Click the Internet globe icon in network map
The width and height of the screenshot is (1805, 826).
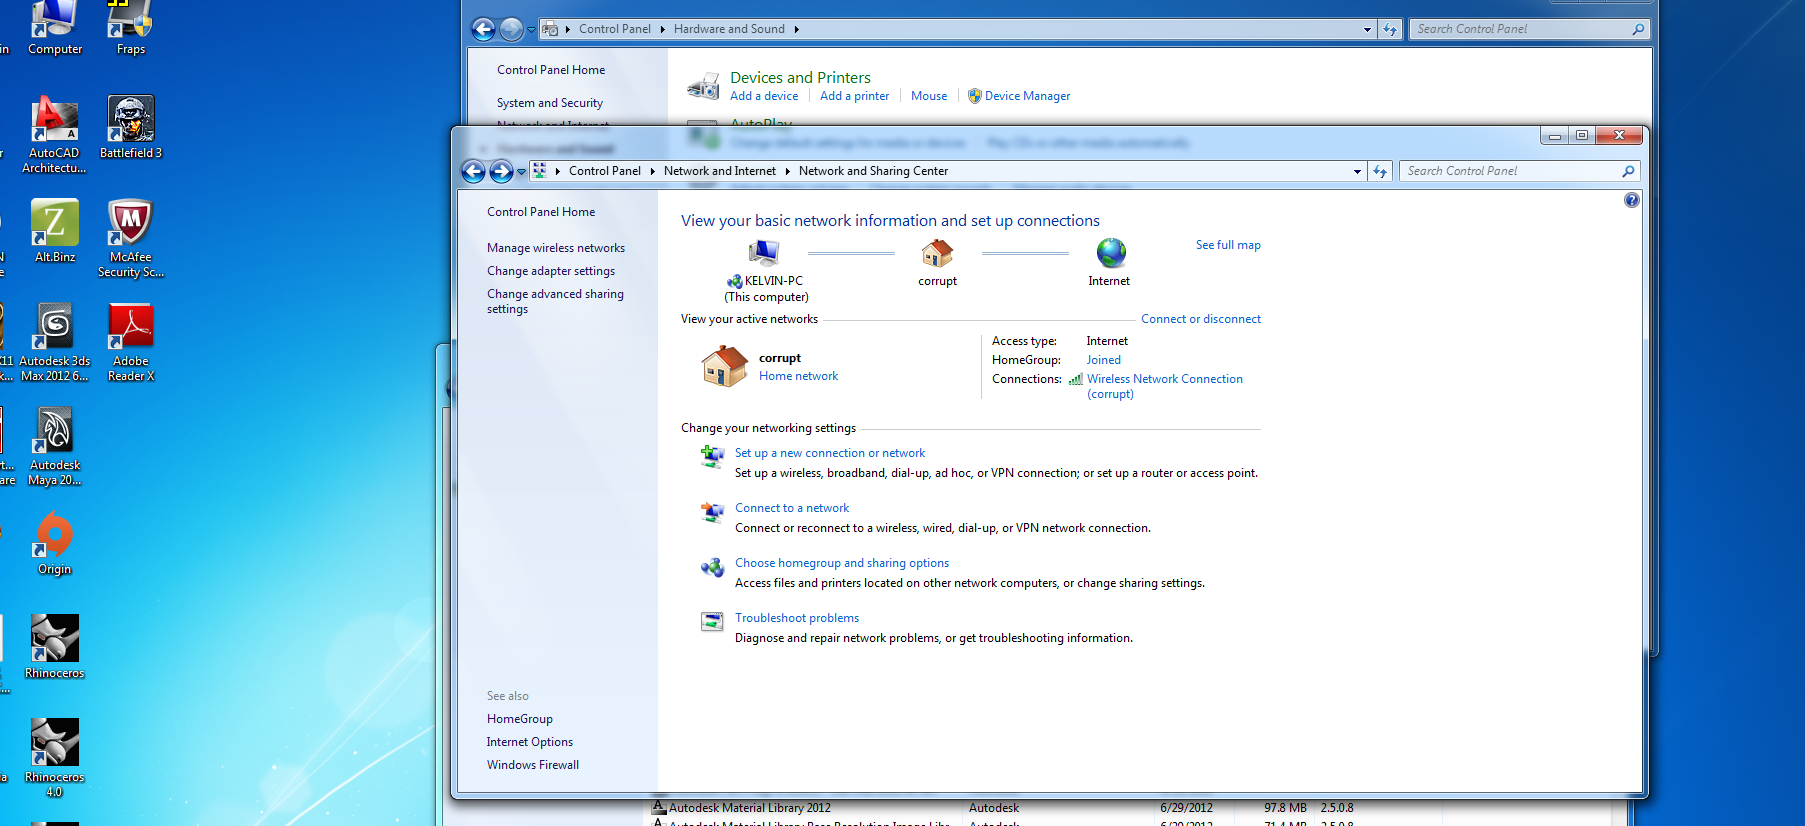(1111, 253)
